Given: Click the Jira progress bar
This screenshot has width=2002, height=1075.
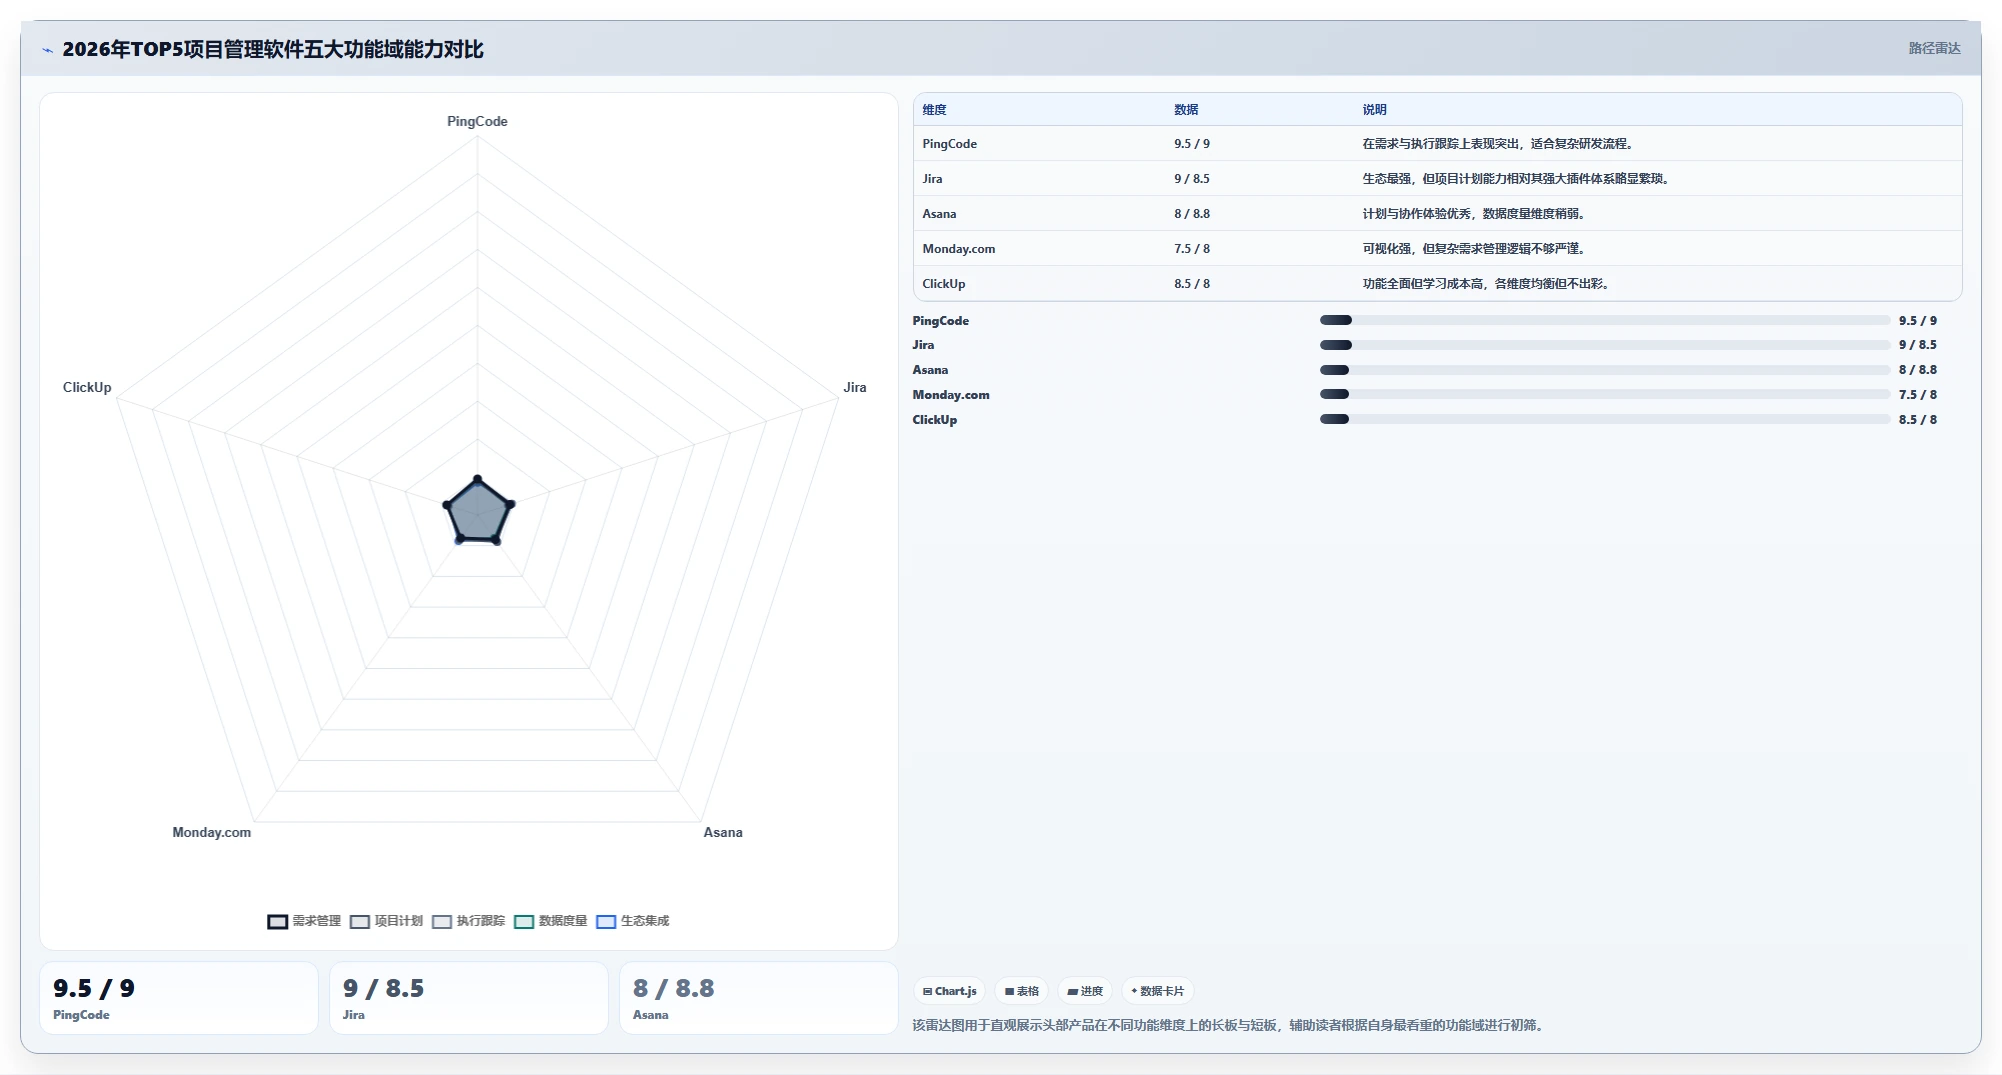Looking at the screenshot, I should (x=1605, y=345).
